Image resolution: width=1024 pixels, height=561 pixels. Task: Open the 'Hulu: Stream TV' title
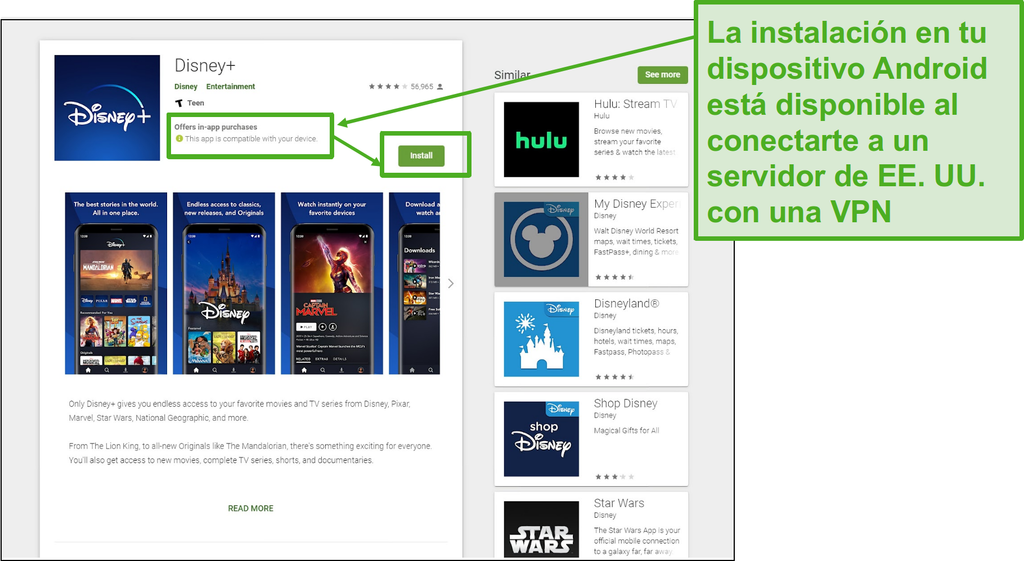(635, 104)
